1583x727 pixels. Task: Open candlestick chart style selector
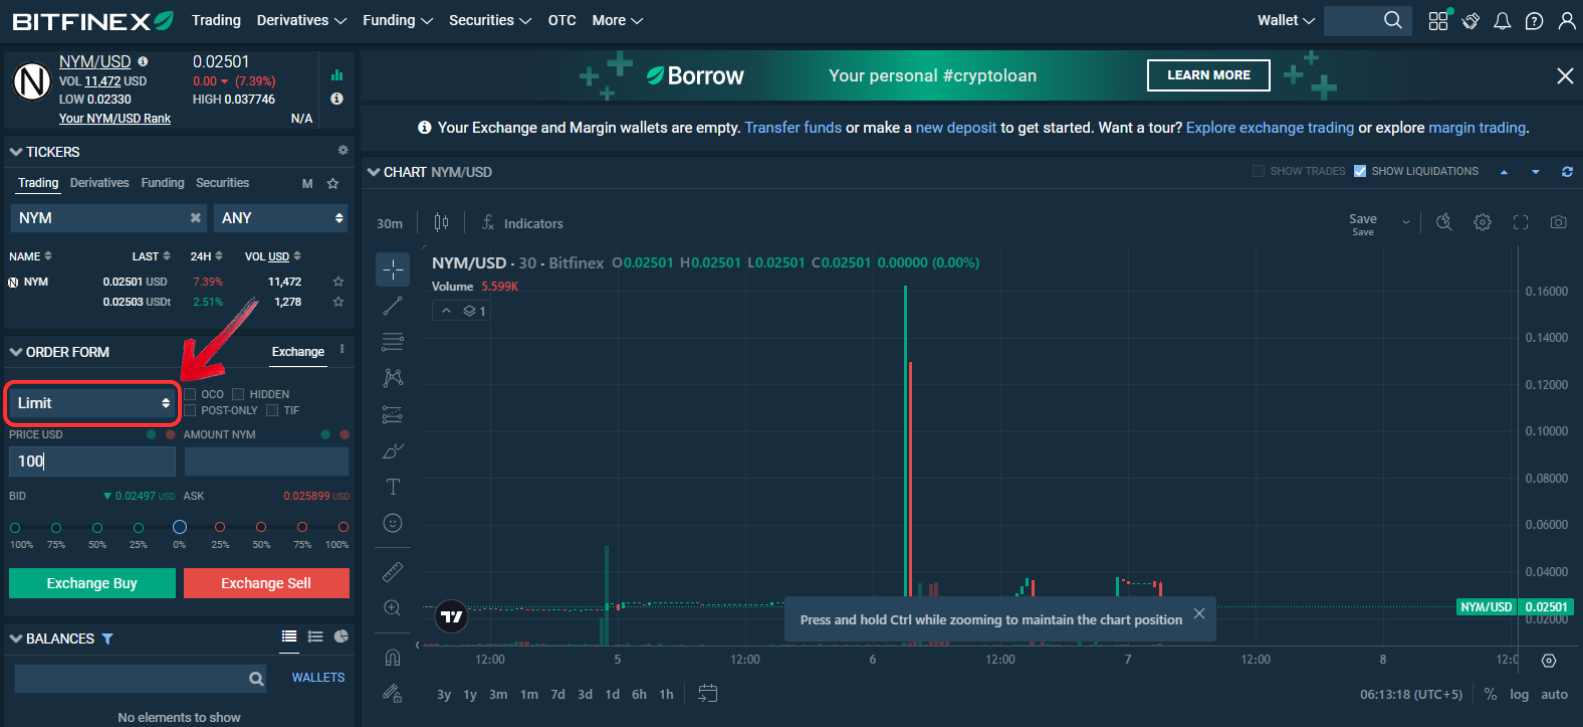tap(441, 222)
